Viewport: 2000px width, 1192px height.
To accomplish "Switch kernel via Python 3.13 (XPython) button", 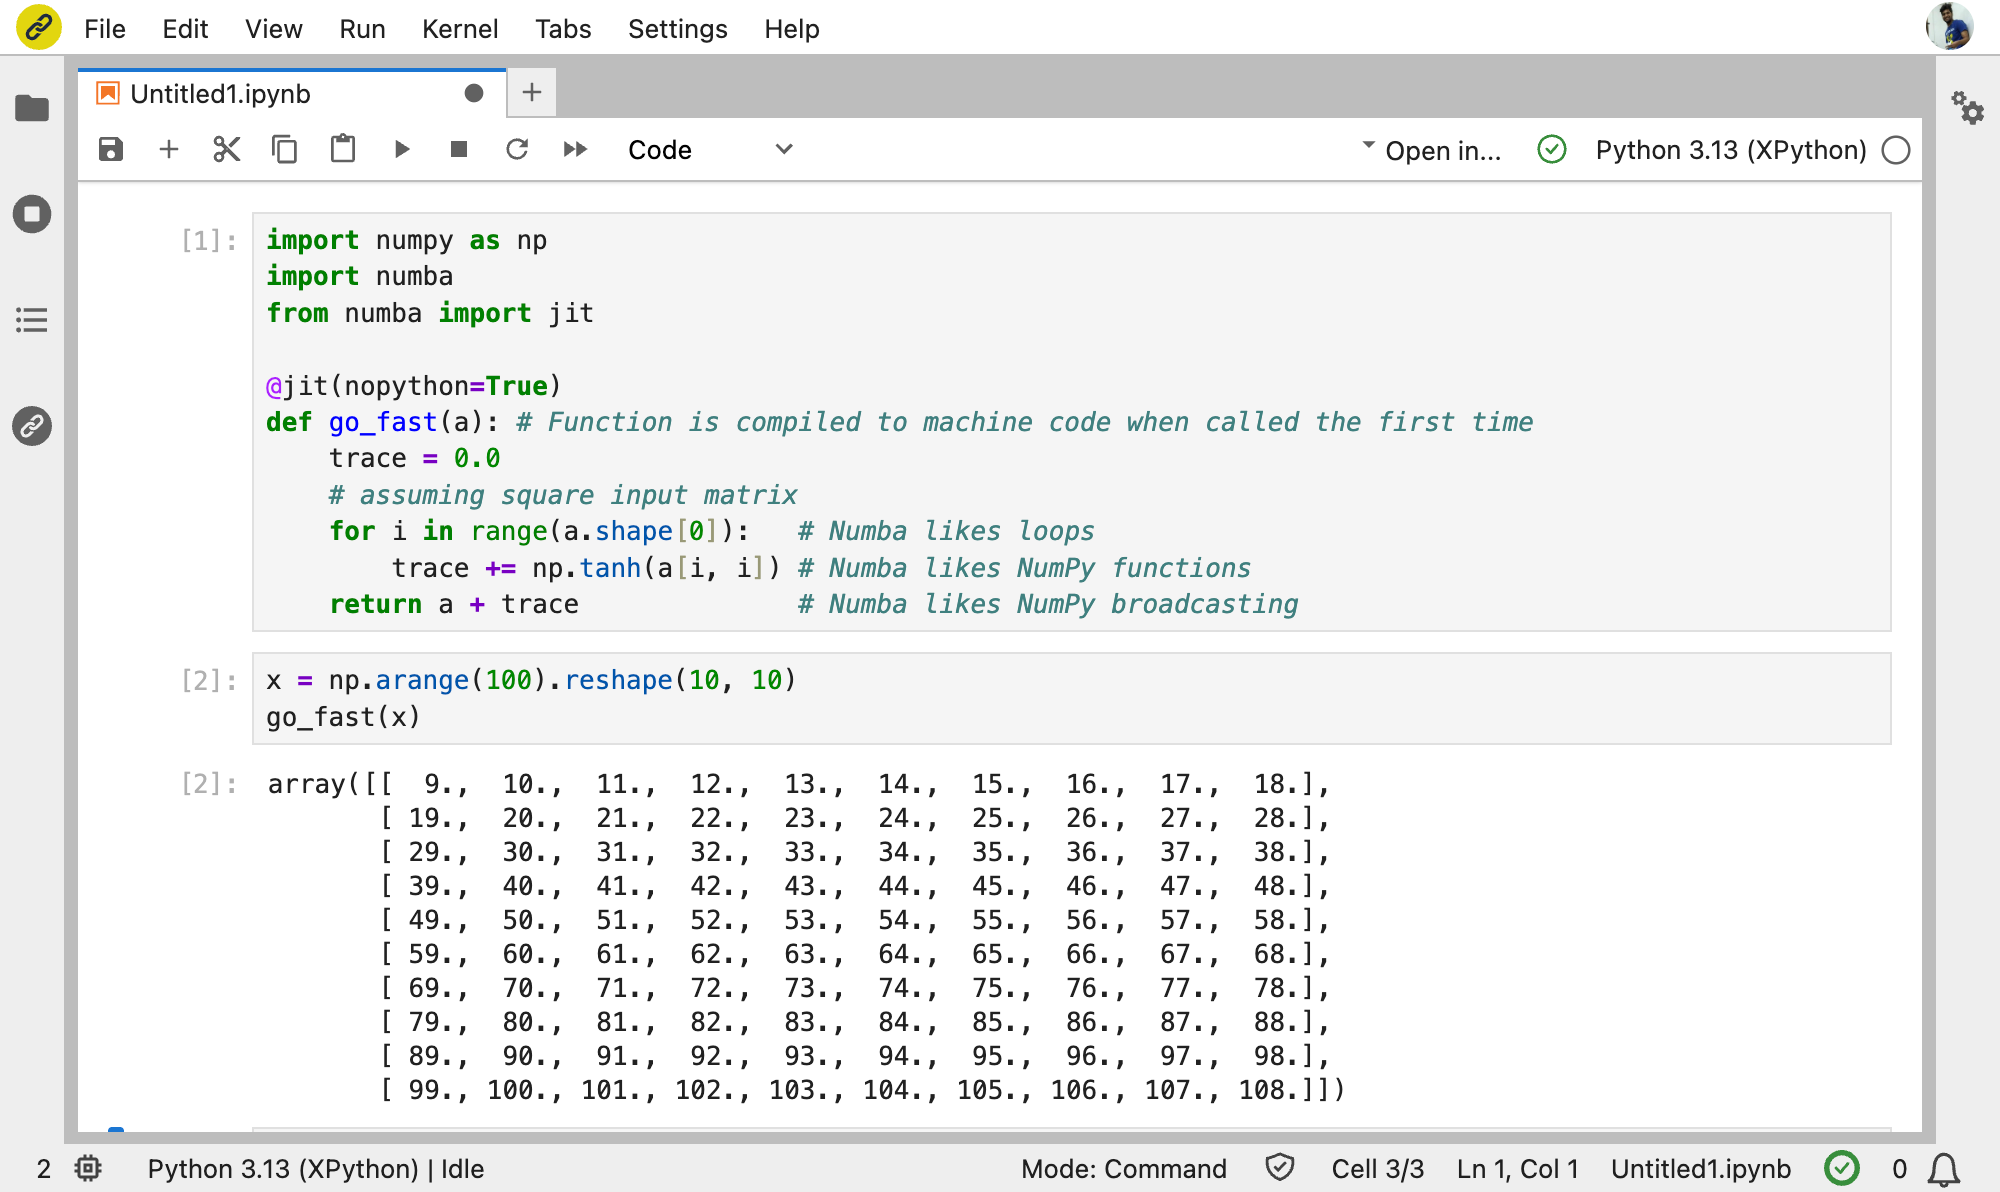I will point(1731,150).
